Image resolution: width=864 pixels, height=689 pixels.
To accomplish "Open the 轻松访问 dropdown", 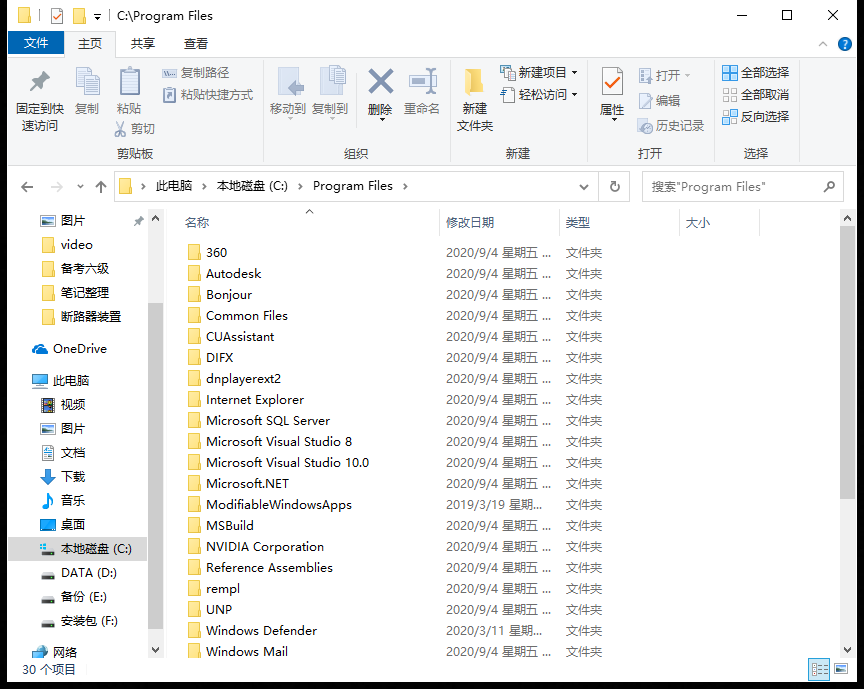I will [539, 94].
